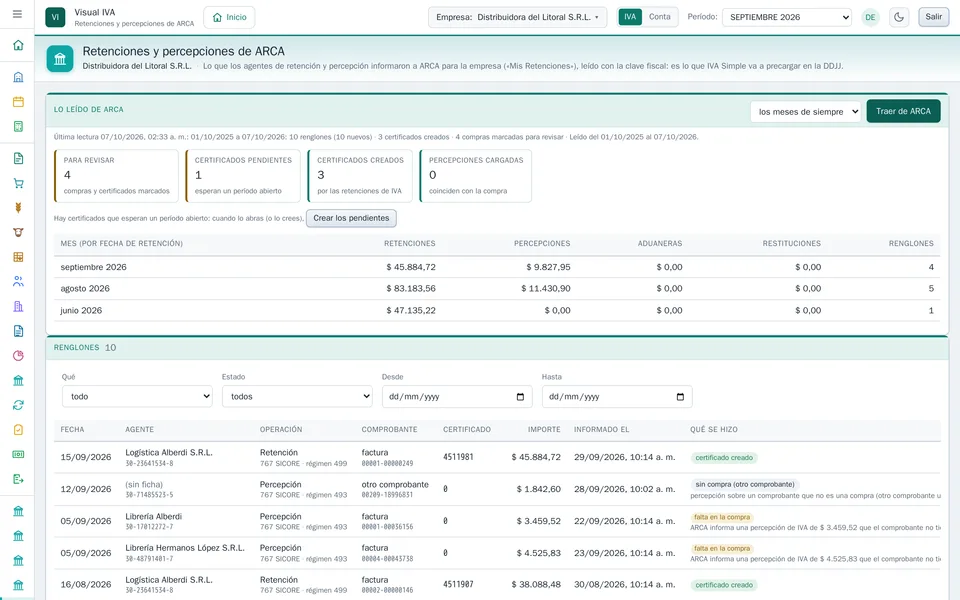Click the DE user avatar
This screenshot has width=960, height=600.
tap(870, 17)
